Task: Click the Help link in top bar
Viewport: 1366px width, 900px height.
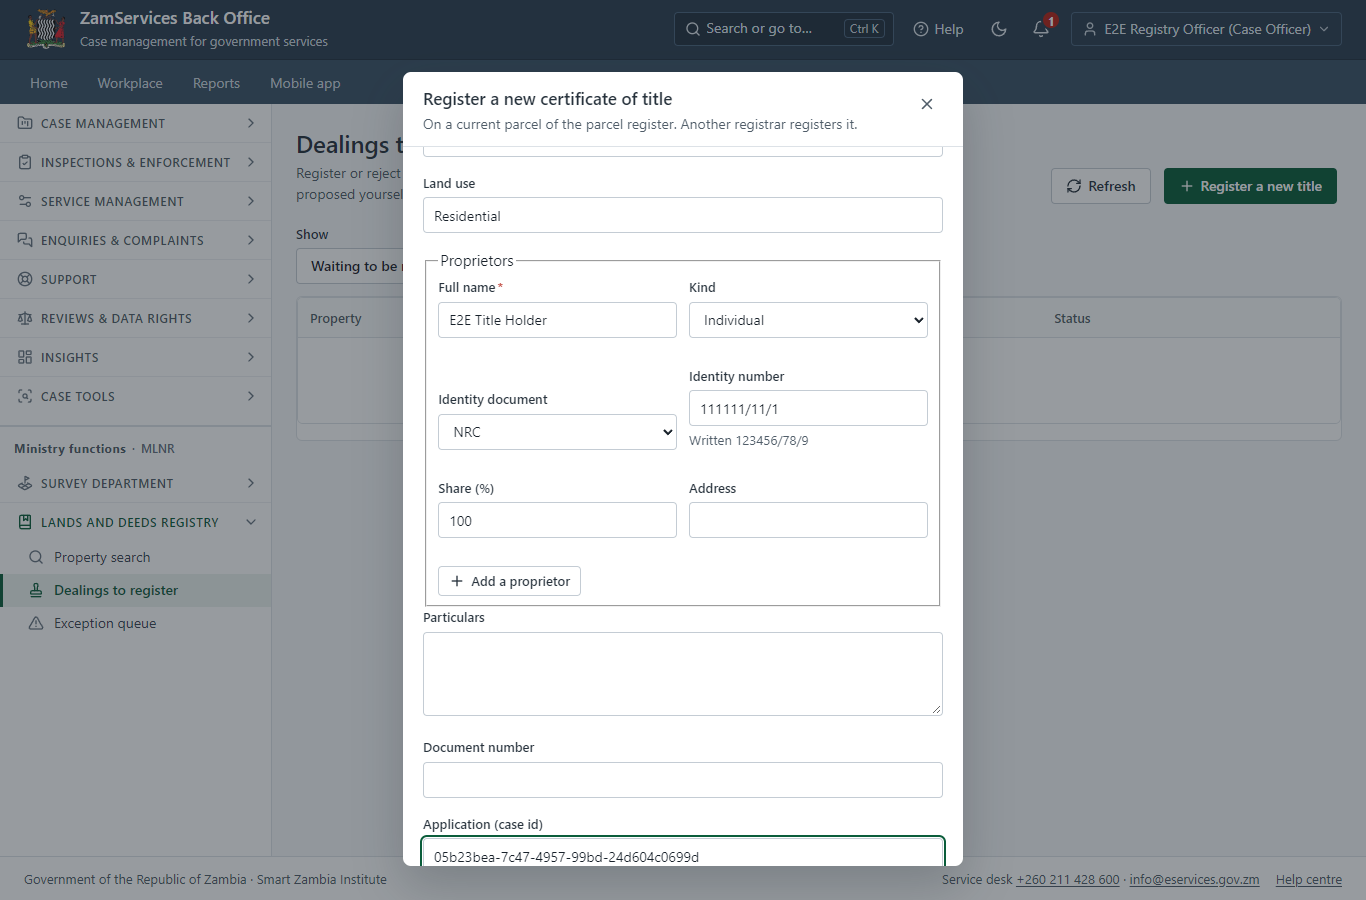Action: click(x=938, y=29)
